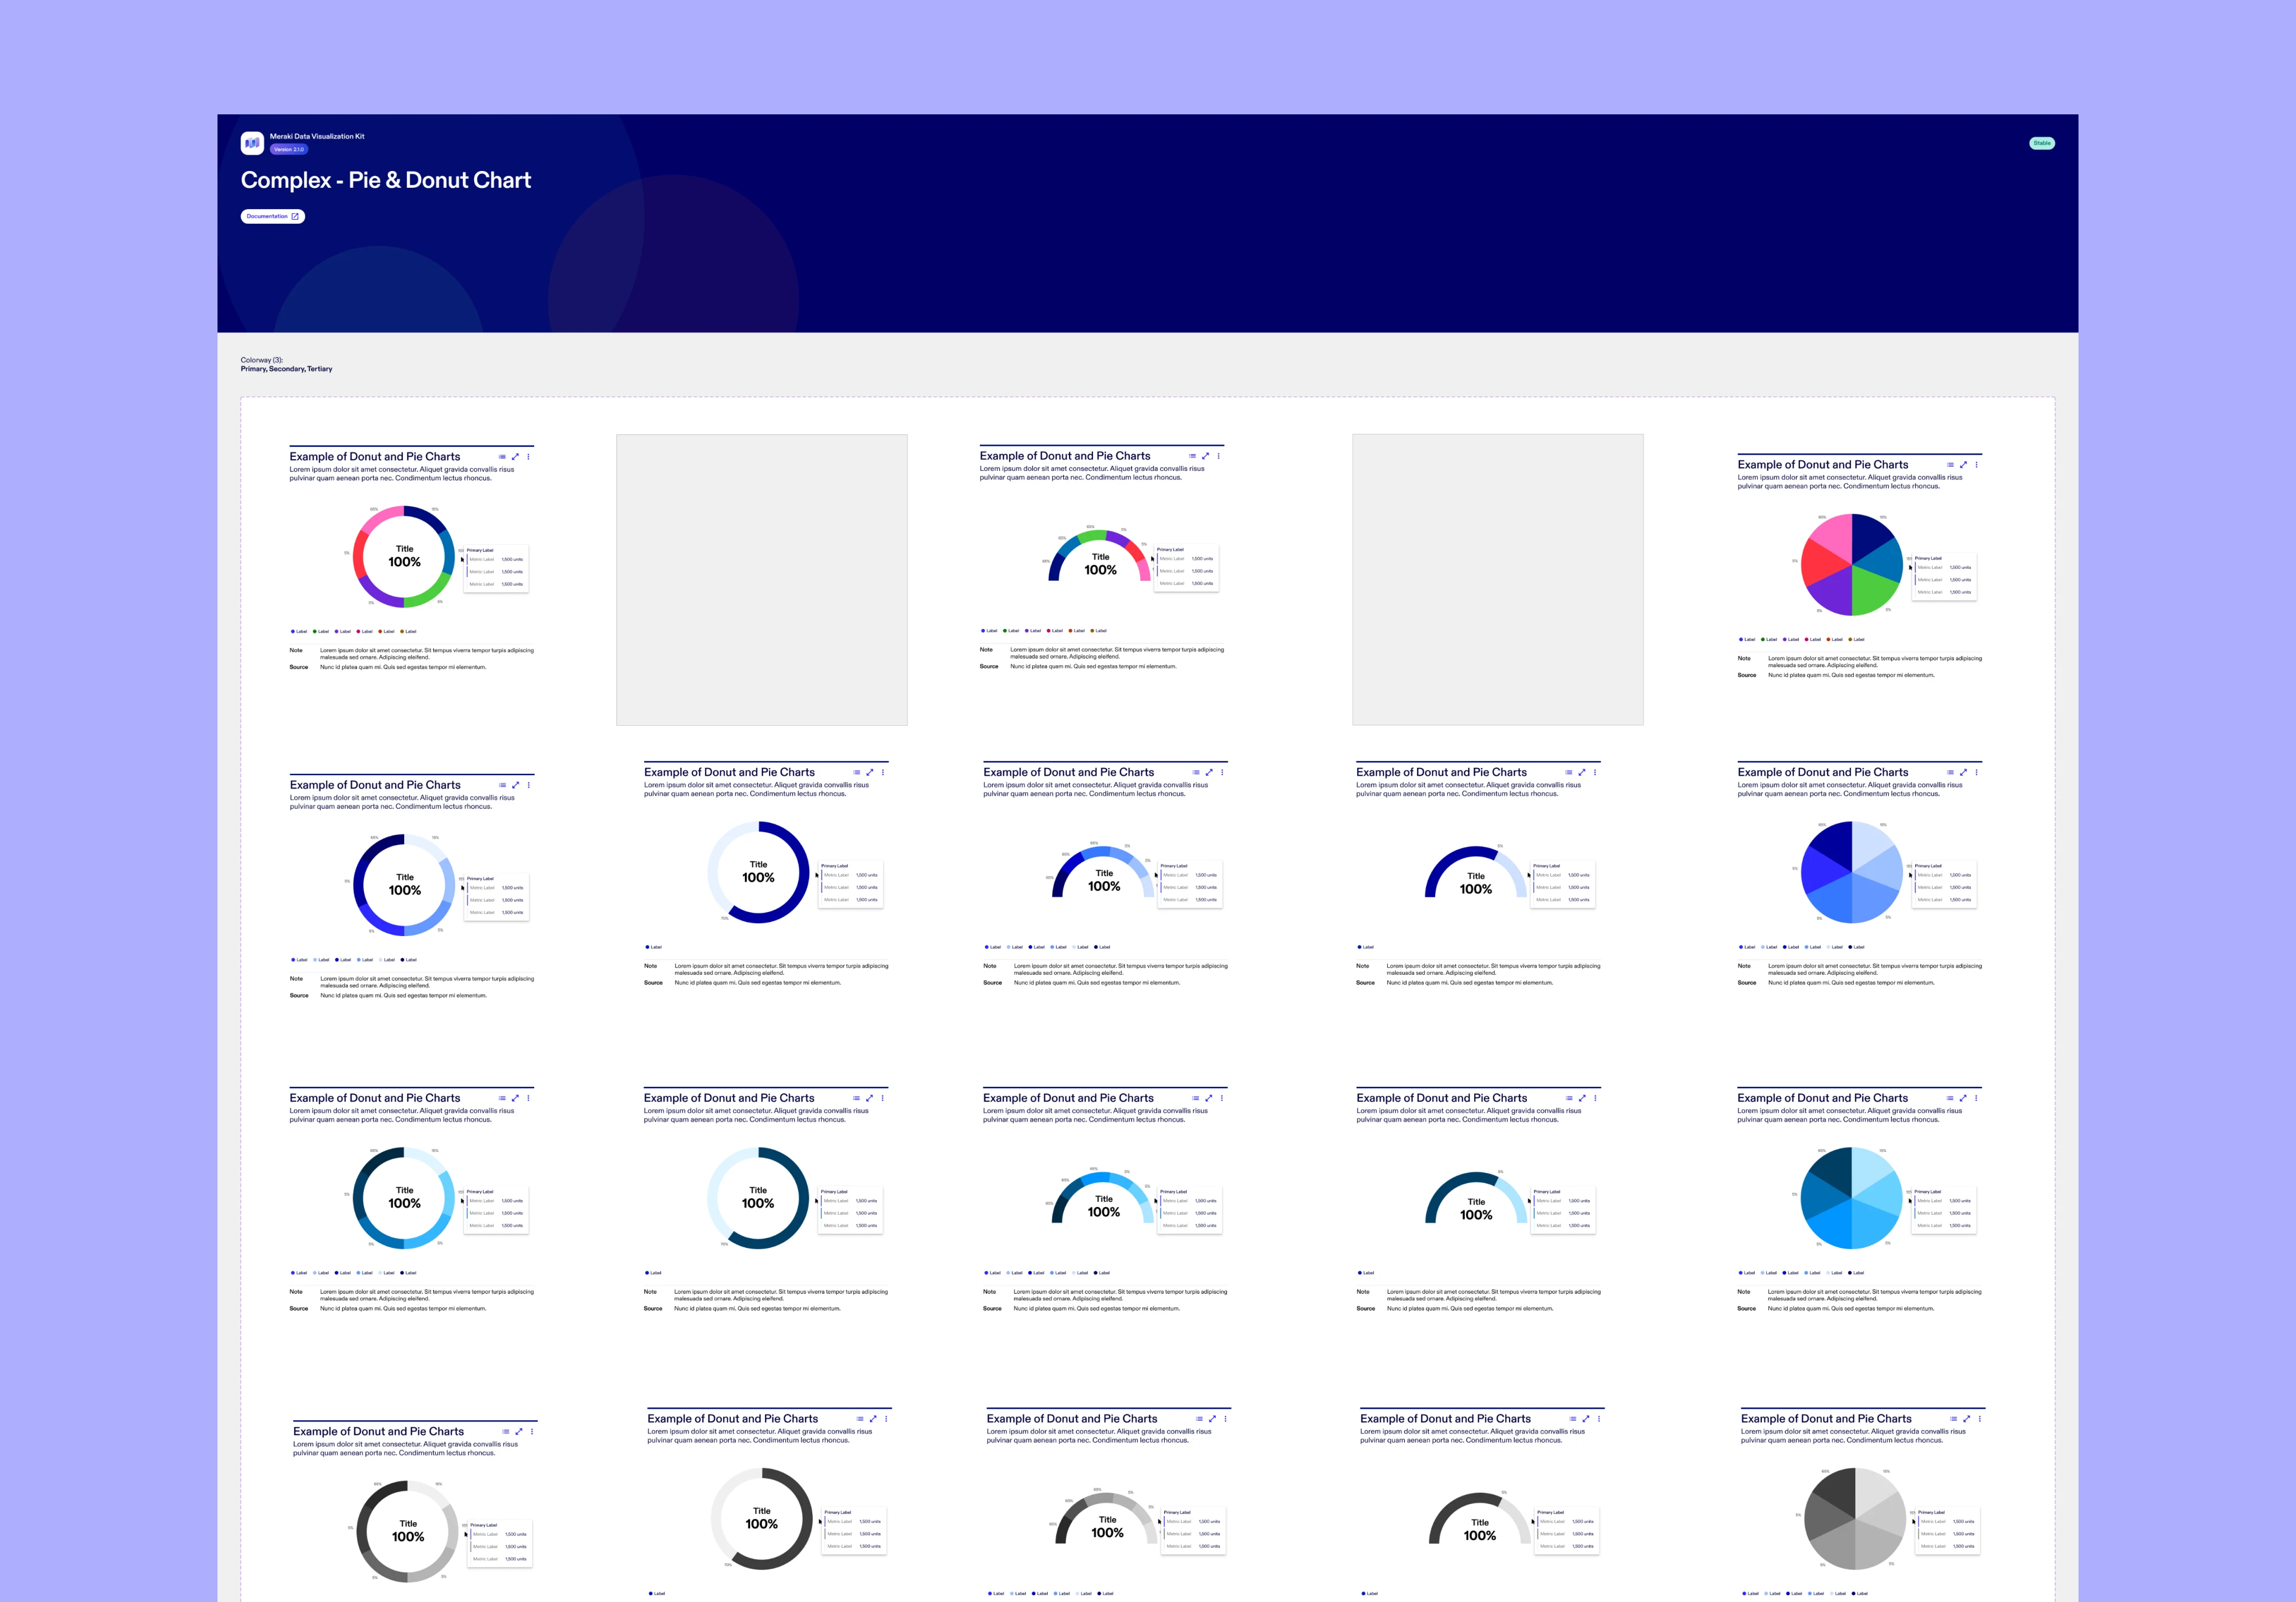Expand the teal single-value half-donut card
The width and height of the screenshot is (2296, 1602).
[1582, 1098]
